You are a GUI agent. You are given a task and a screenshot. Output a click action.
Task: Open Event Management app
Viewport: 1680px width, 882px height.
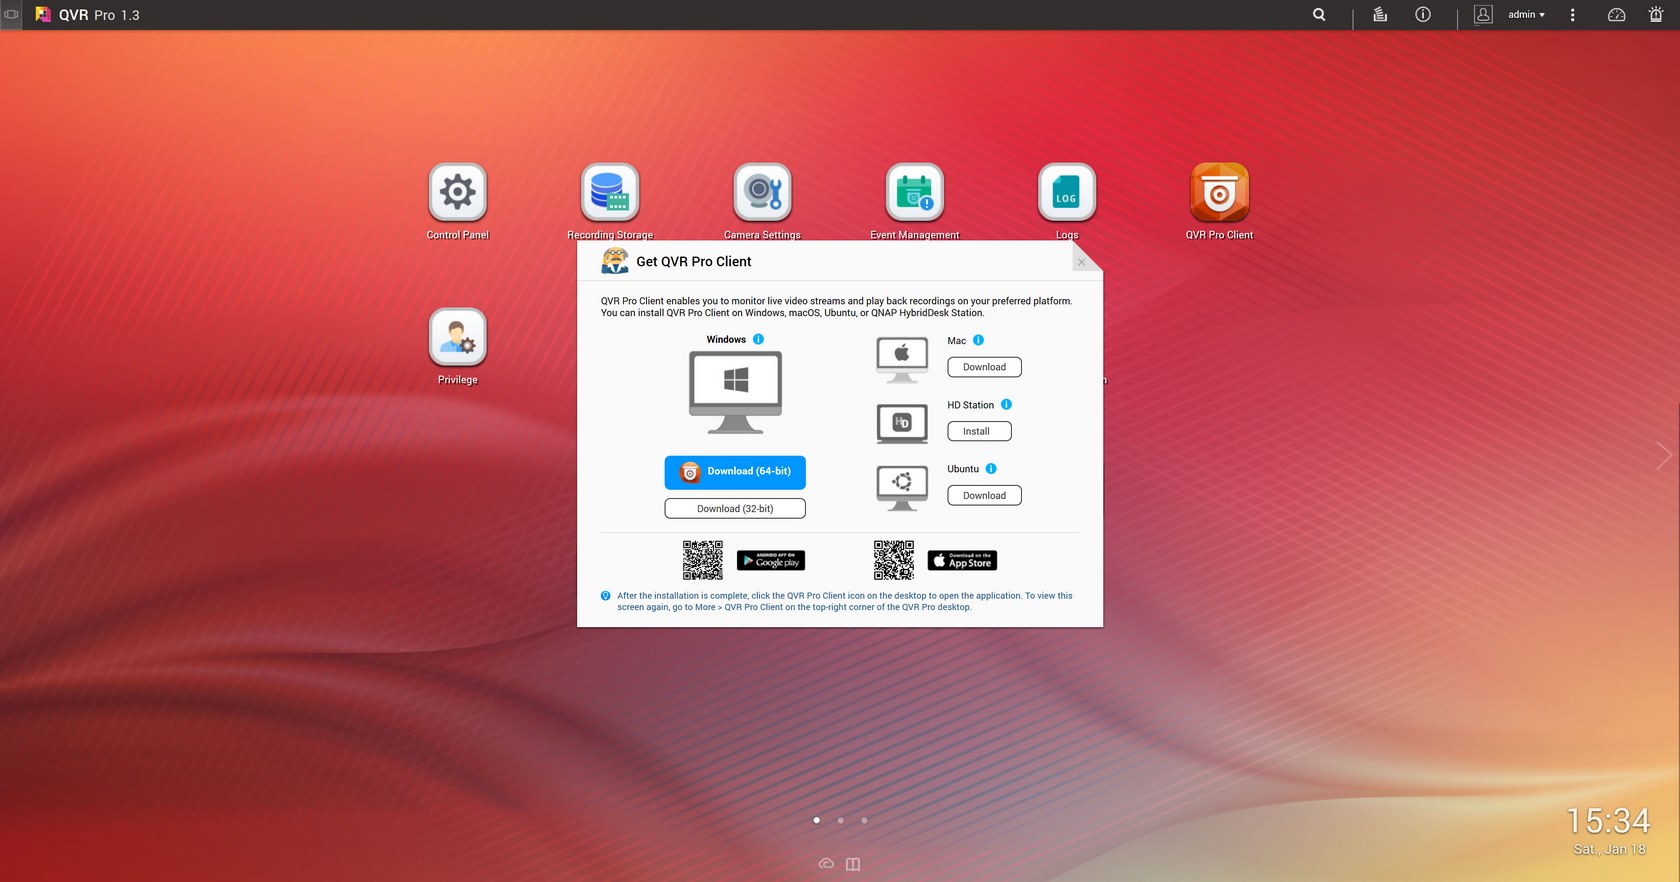click(x=915, y=192)
